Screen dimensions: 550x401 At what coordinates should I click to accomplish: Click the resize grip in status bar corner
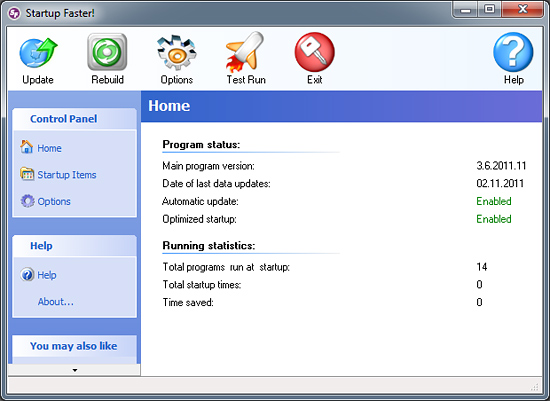point(535,387)
